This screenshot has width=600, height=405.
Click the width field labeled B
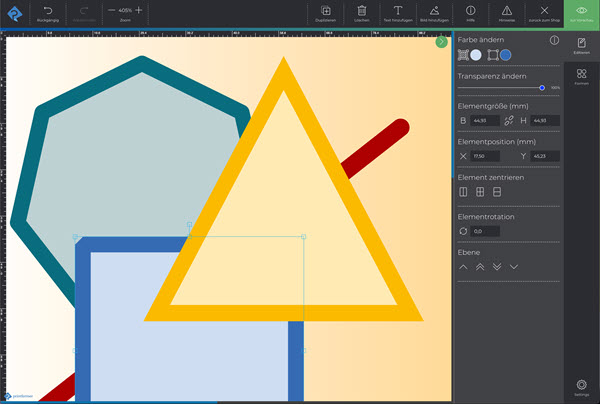point(484,121)
